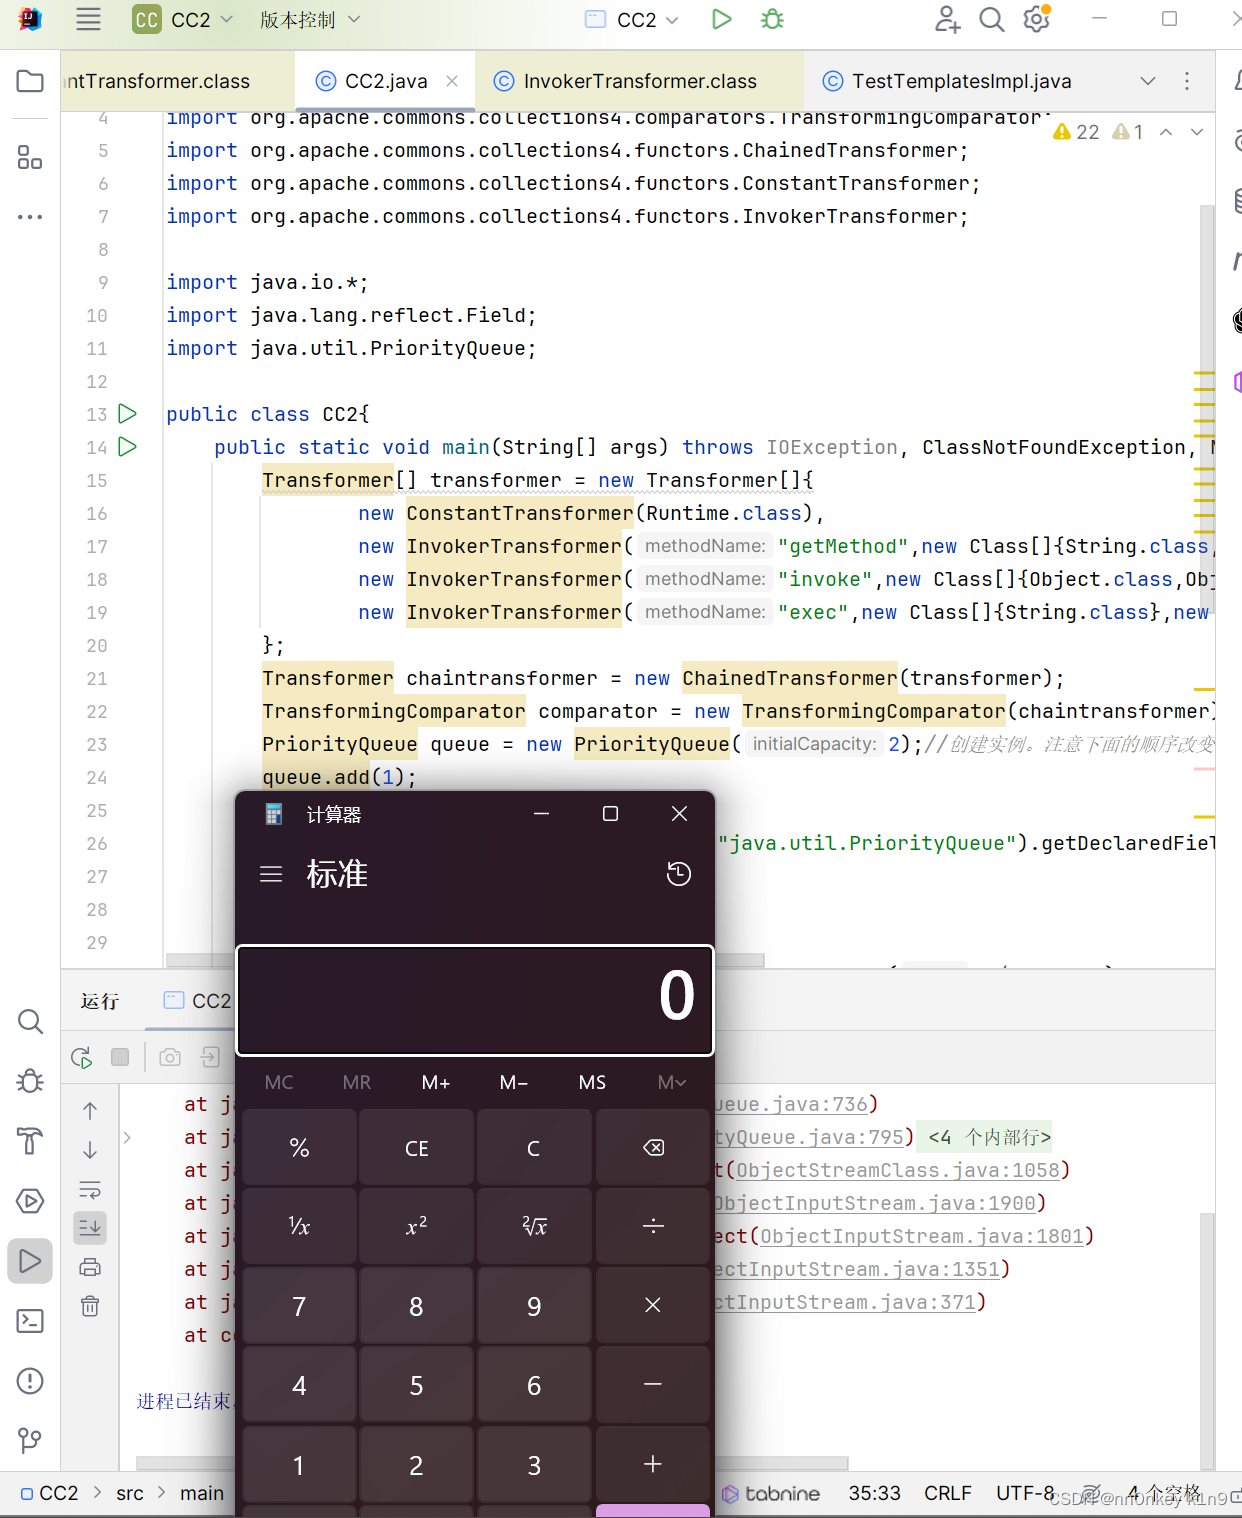Open editor tab options kebab menu
Viewport: 1242px width, 1518px height.
pos(1187,81)
